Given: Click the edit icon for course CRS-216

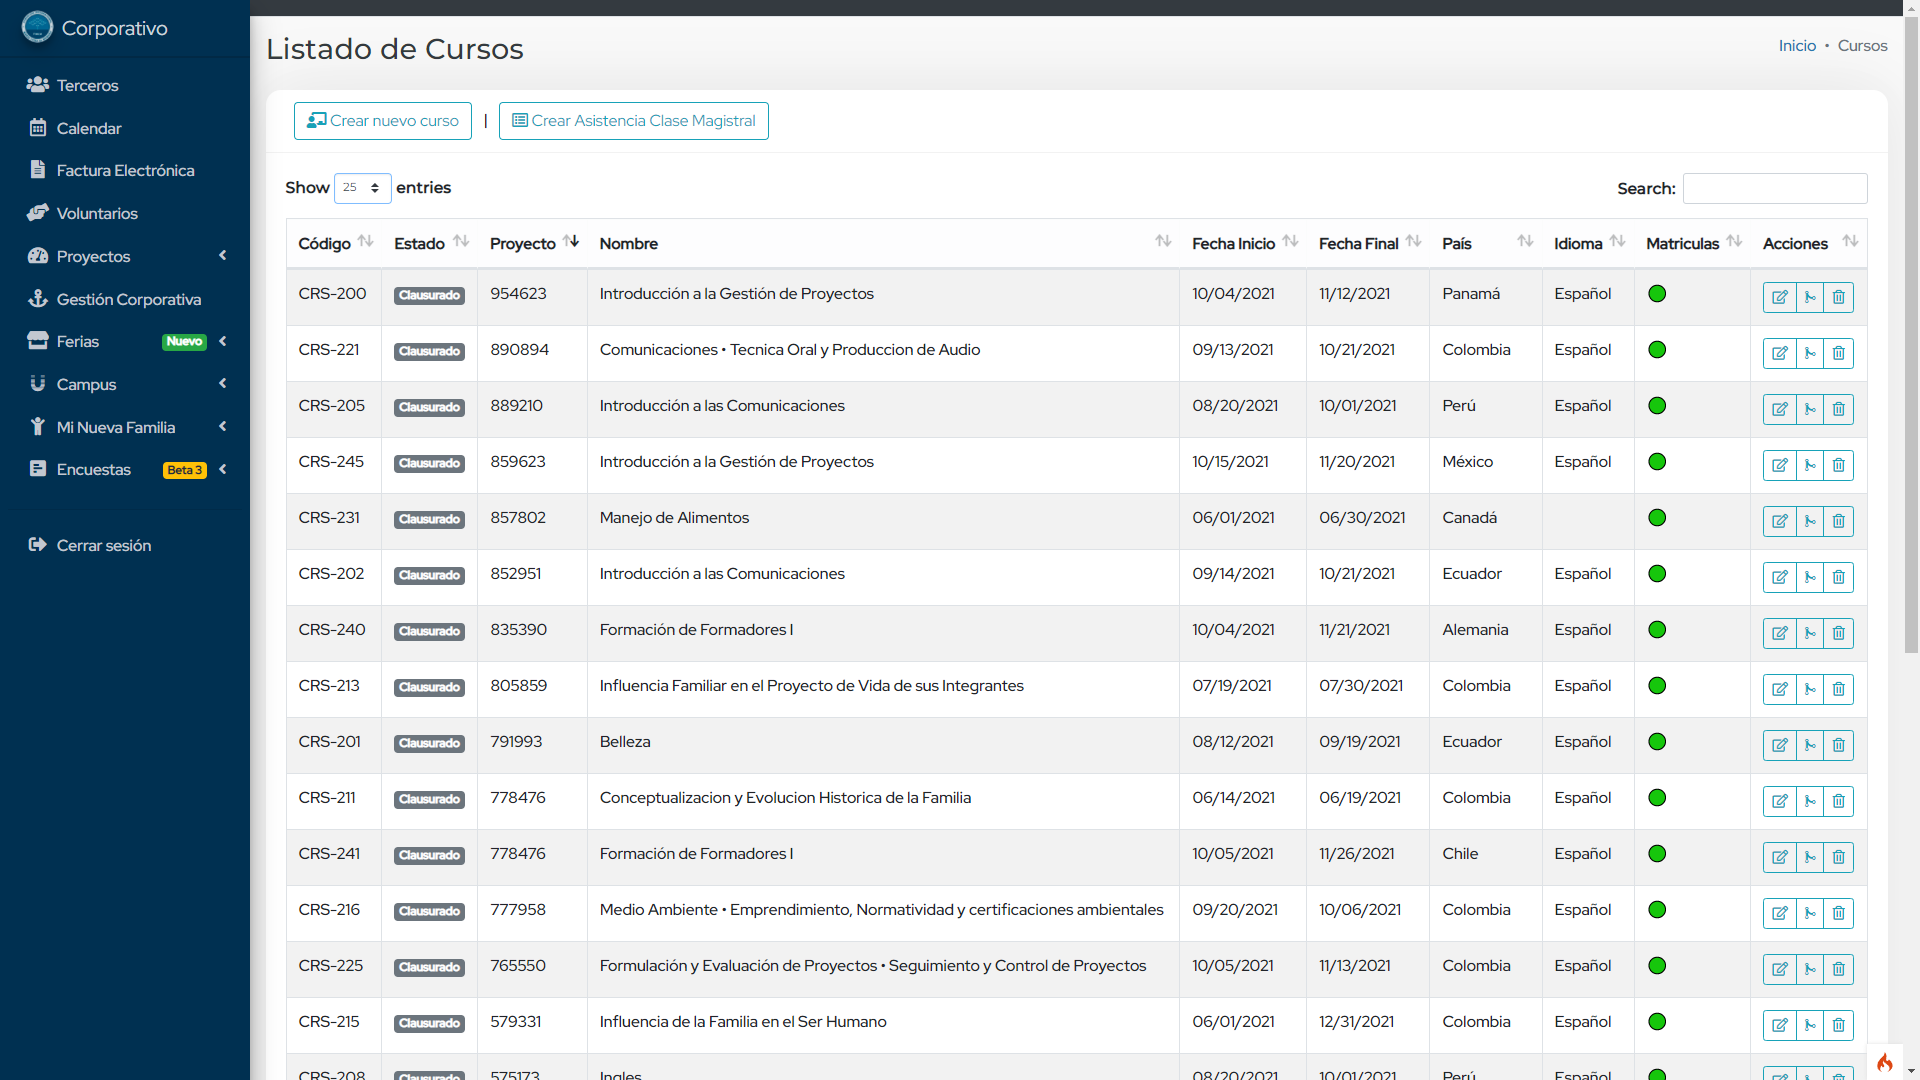Looking at the screenshot, I should click(1780, 913).
